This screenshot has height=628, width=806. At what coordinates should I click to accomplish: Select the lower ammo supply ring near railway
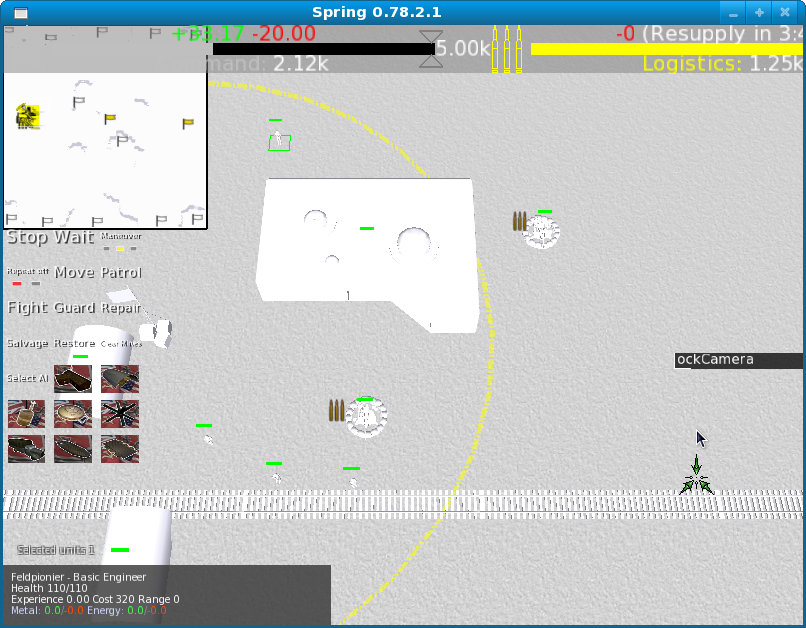tap(366, 417)
